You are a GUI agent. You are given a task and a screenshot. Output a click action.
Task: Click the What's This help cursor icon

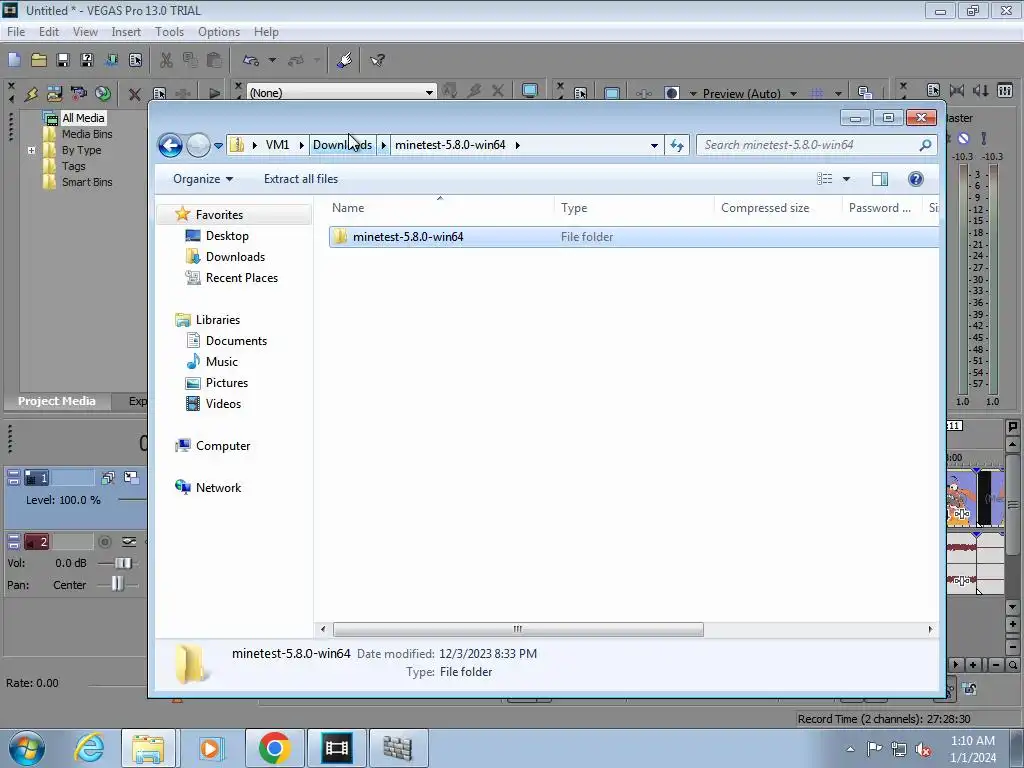tap(377, 60)
